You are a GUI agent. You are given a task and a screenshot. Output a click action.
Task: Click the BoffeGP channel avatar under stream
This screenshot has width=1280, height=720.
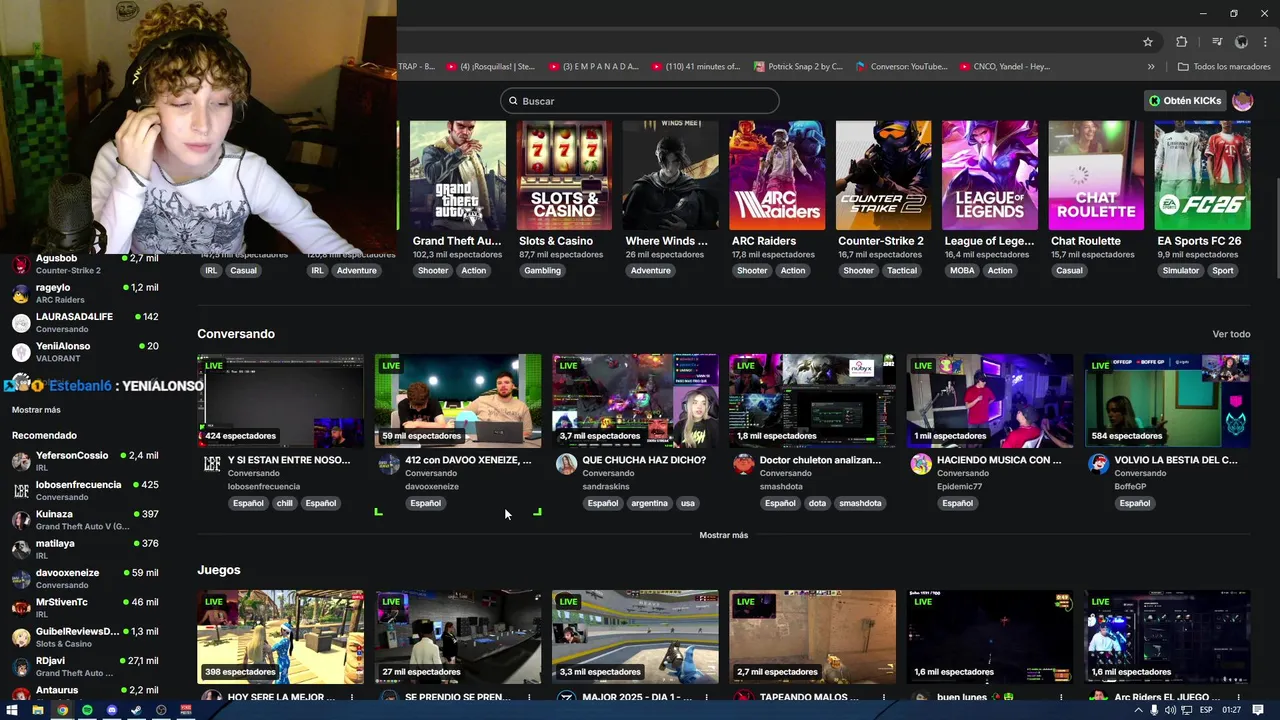[x=1098, y=464]
